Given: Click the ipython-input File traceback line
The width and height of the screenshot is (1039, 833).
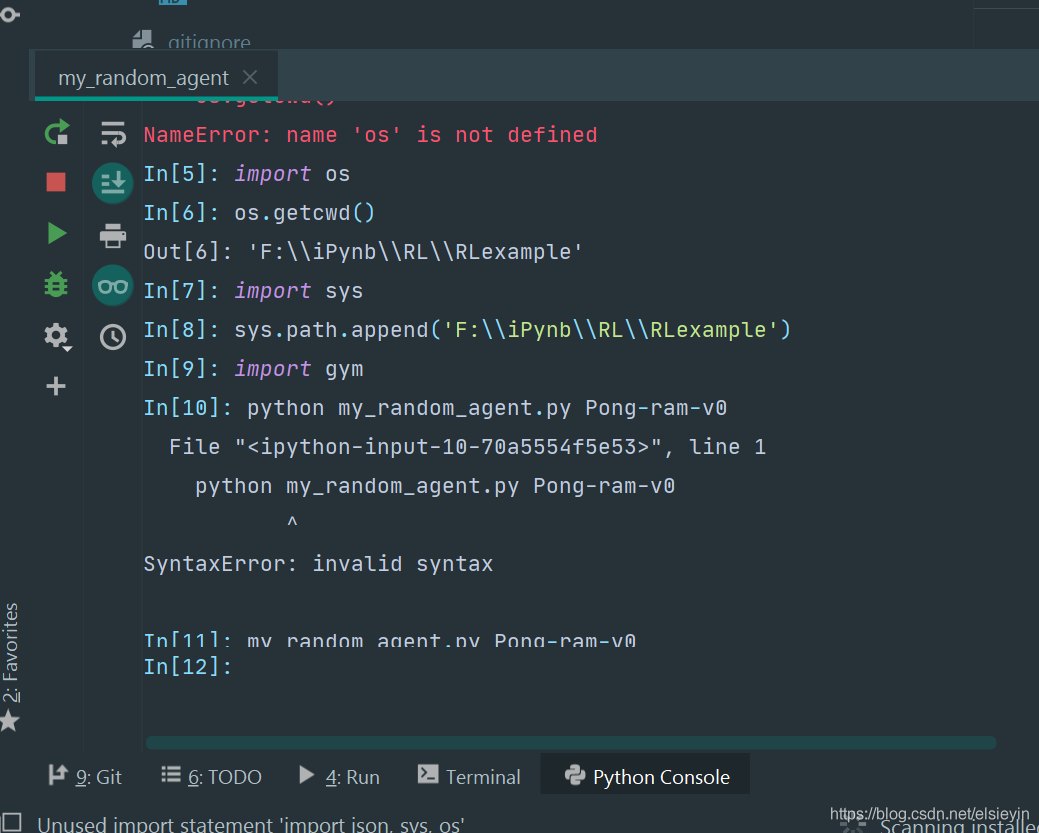Looking at the screenshot, I should click(x=467, y=447).
